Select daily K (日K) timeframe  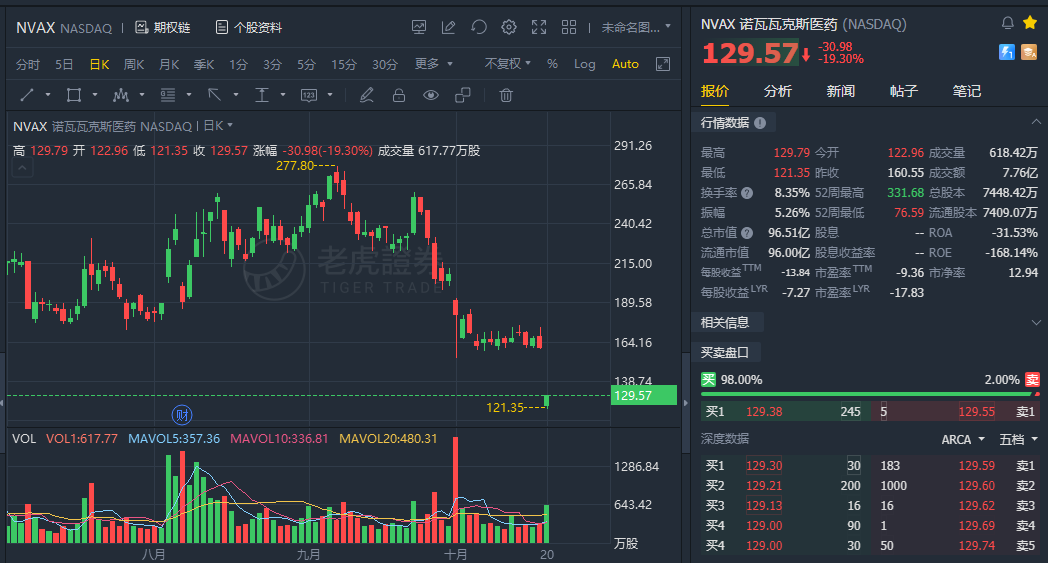point(99,64)
